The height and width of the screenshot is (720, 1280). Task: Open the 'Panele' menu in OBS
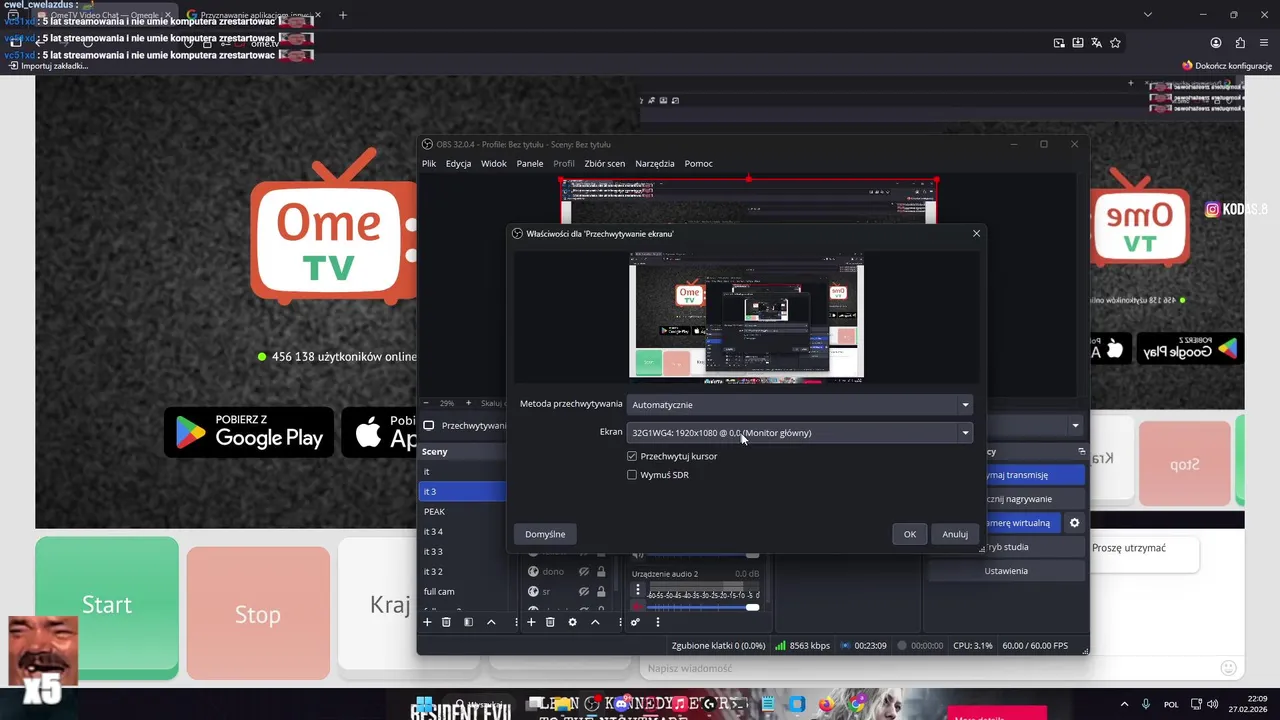530,163
